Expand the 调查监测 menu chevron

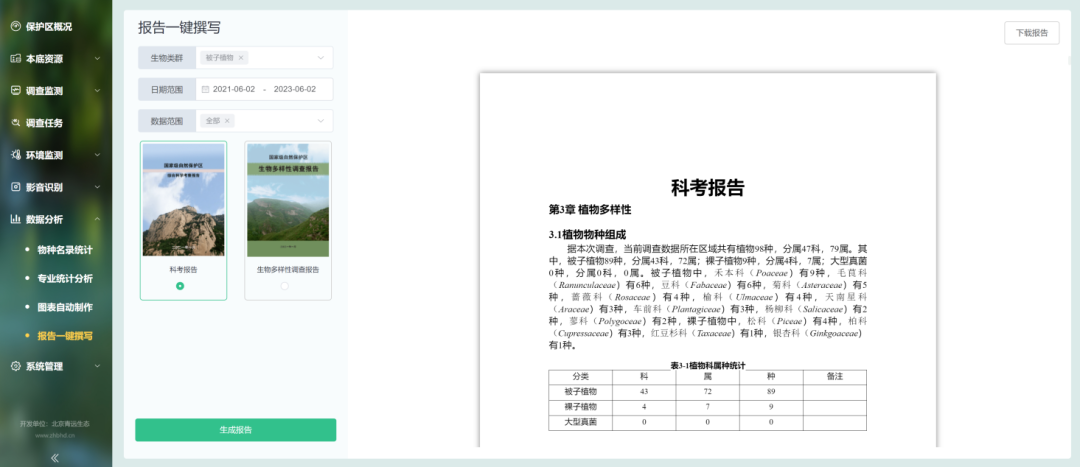pyautogui.click(x=97, y=90)
